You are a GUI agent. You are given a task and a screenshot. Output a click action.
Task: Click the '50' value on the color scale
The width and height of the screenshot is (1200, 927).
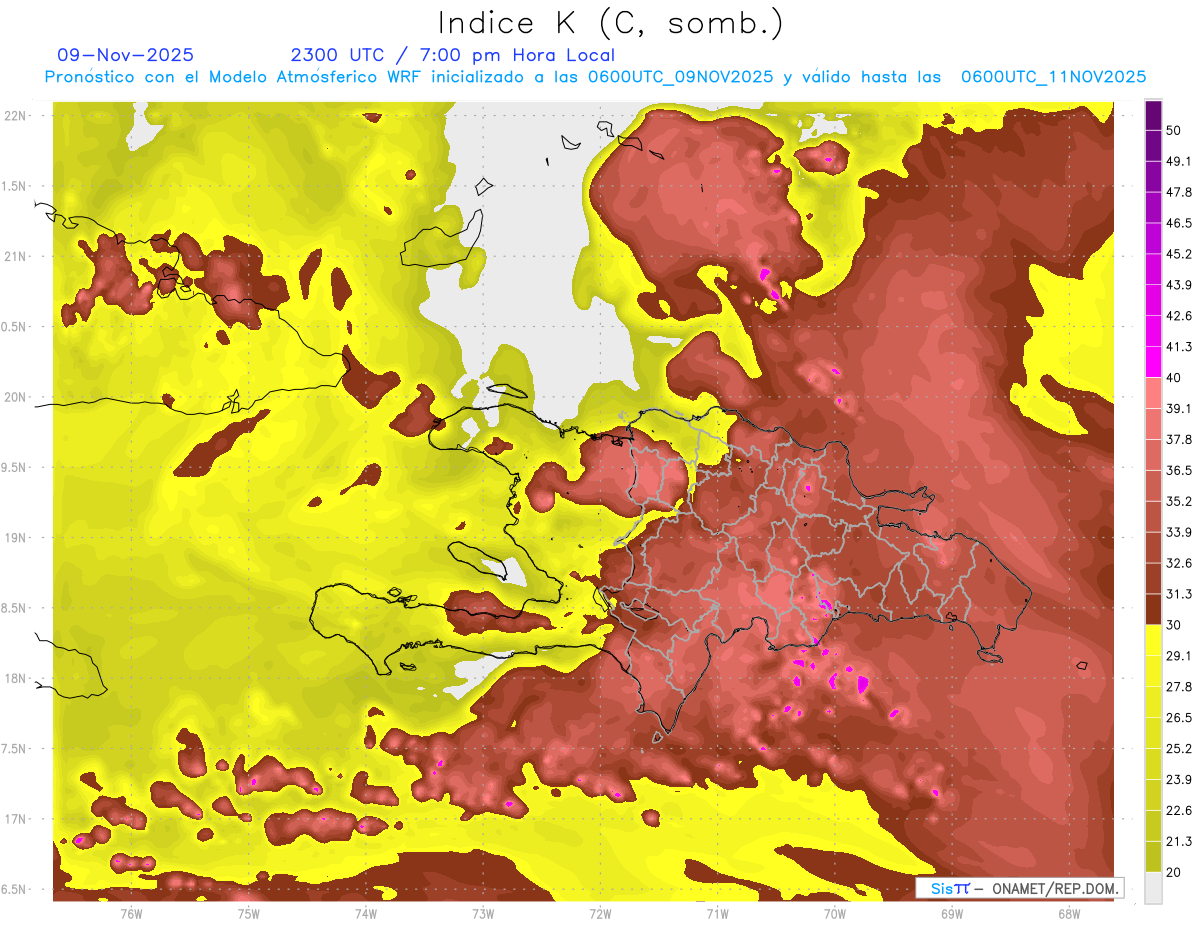pos(1174,131)
